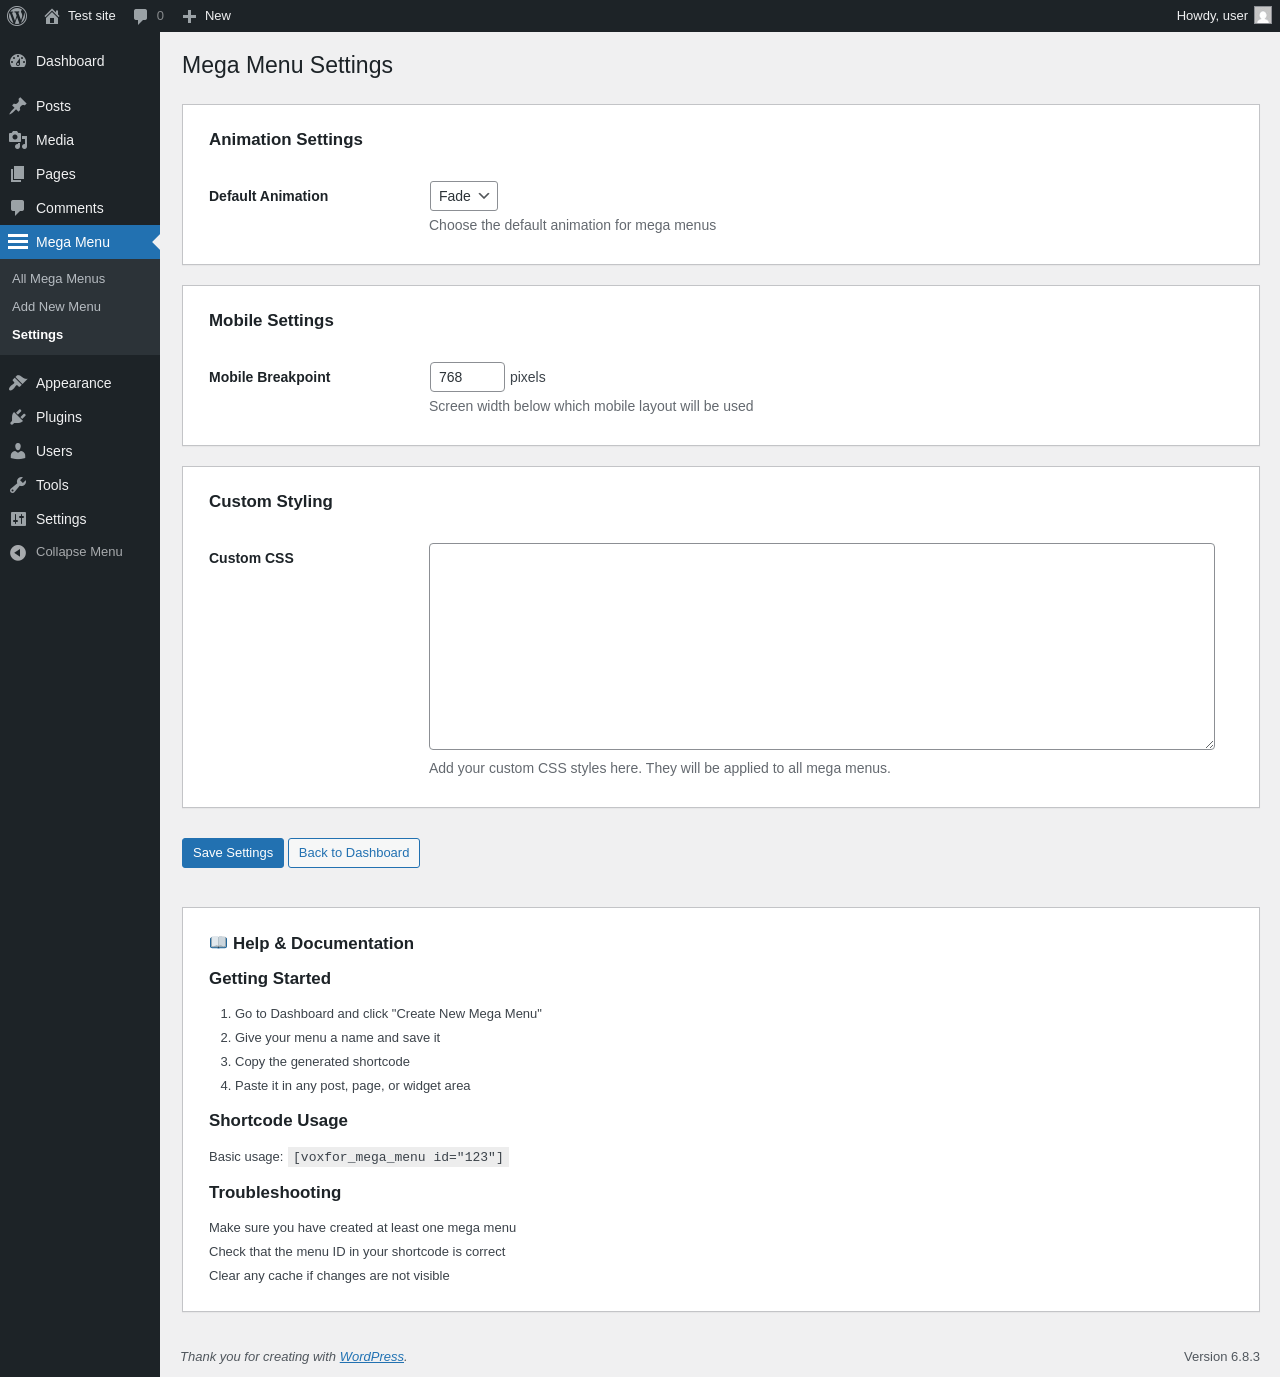Click the comment count 0 in admin bar
Image resolution: width=1280 pixels, height=1377 pixels.
pyautogui.click(x=160, y=16)
